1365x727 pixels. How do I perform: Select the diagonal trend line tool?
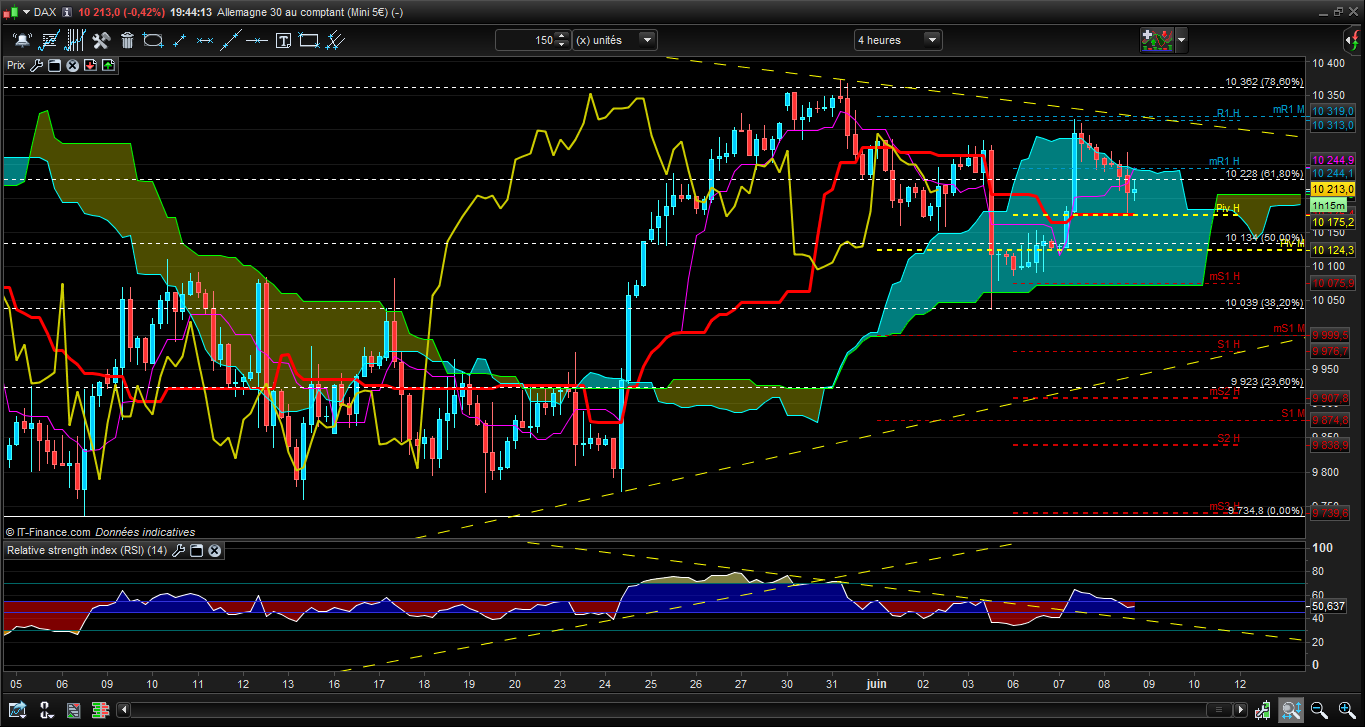pyautogui.click(x=231, y=40)
